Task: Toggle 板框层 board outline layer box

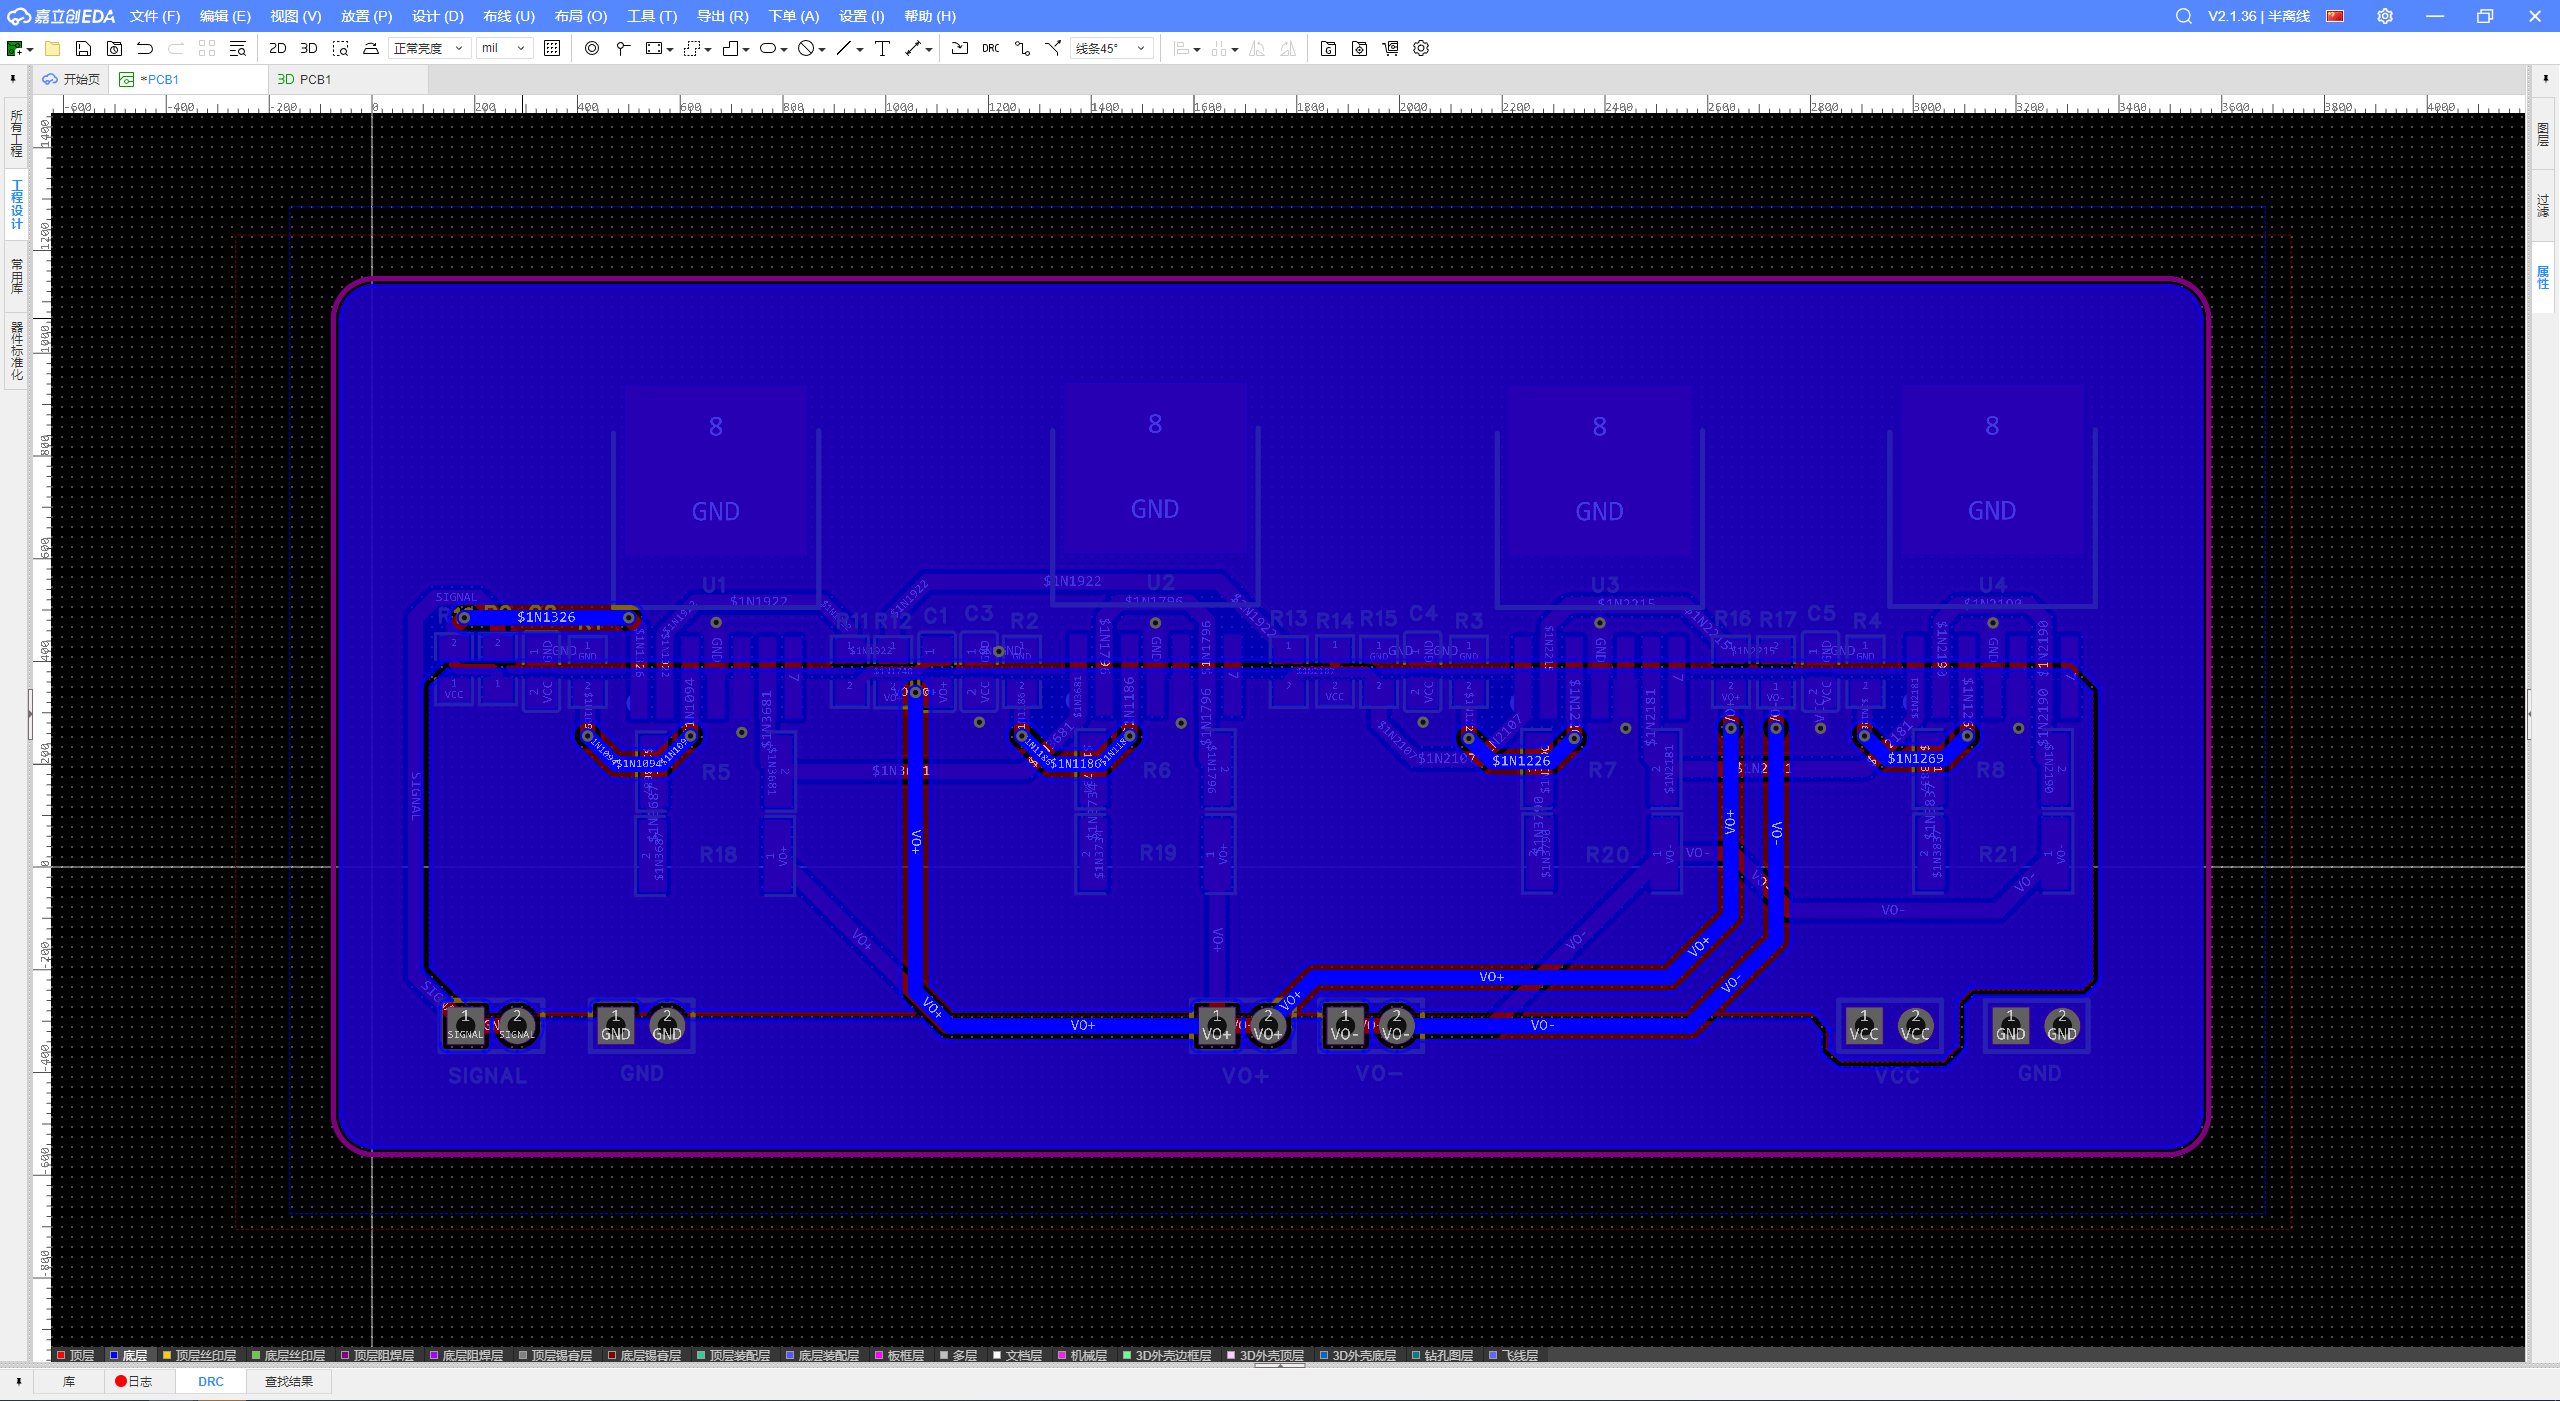Action: (879, 1355)
